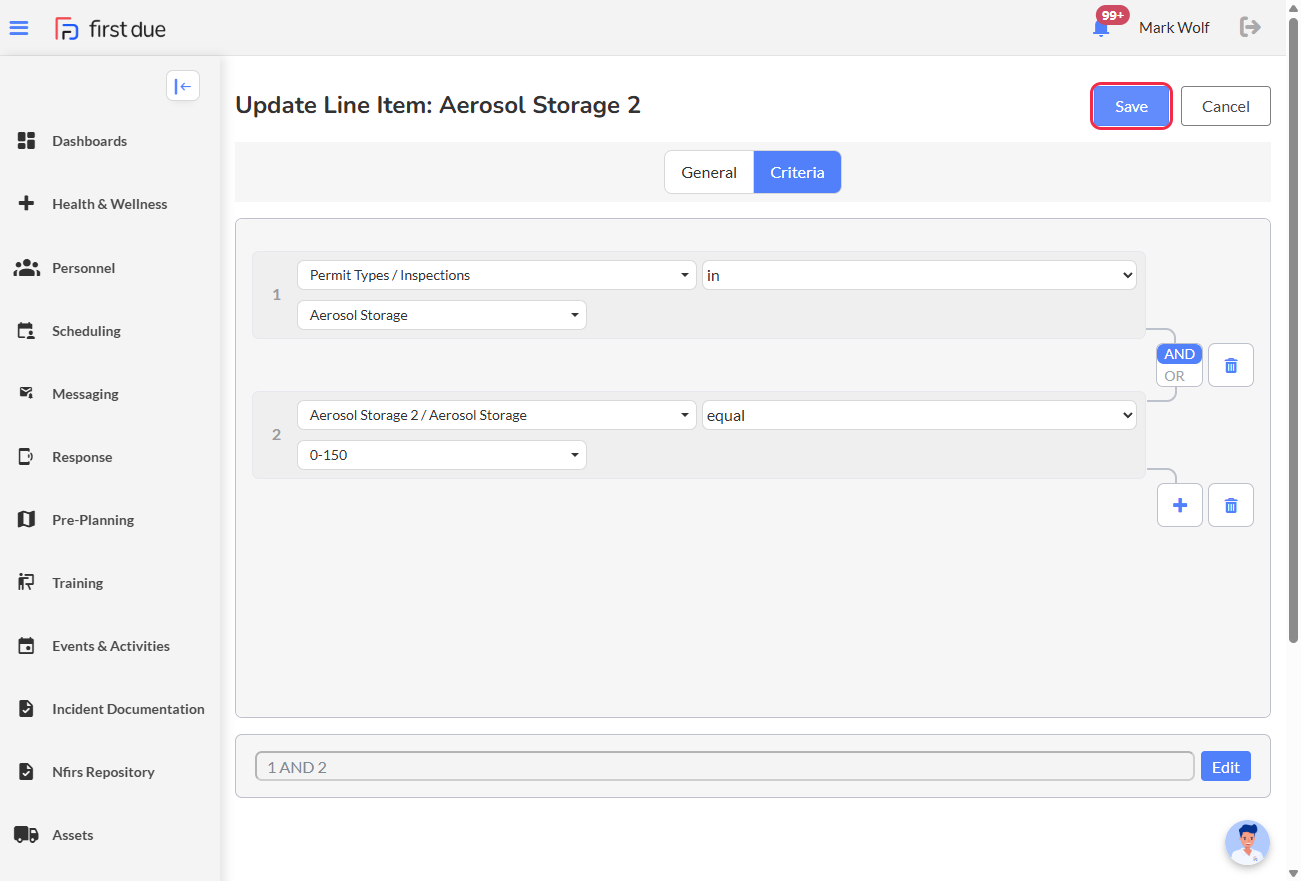Cancel the line item update
The image size is (1301, 881).
pos(1226,106)
